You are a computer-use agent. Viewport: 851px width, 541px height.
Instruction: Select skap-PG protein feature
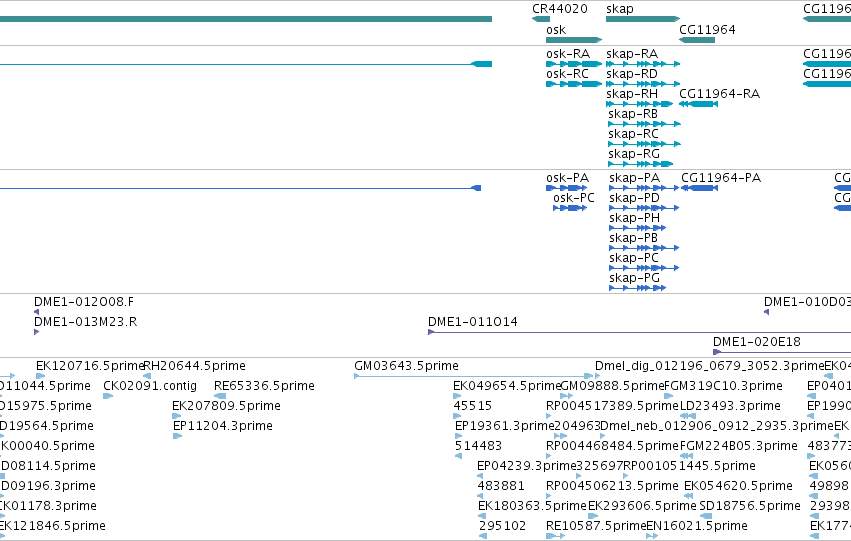[x=637, y=288]
